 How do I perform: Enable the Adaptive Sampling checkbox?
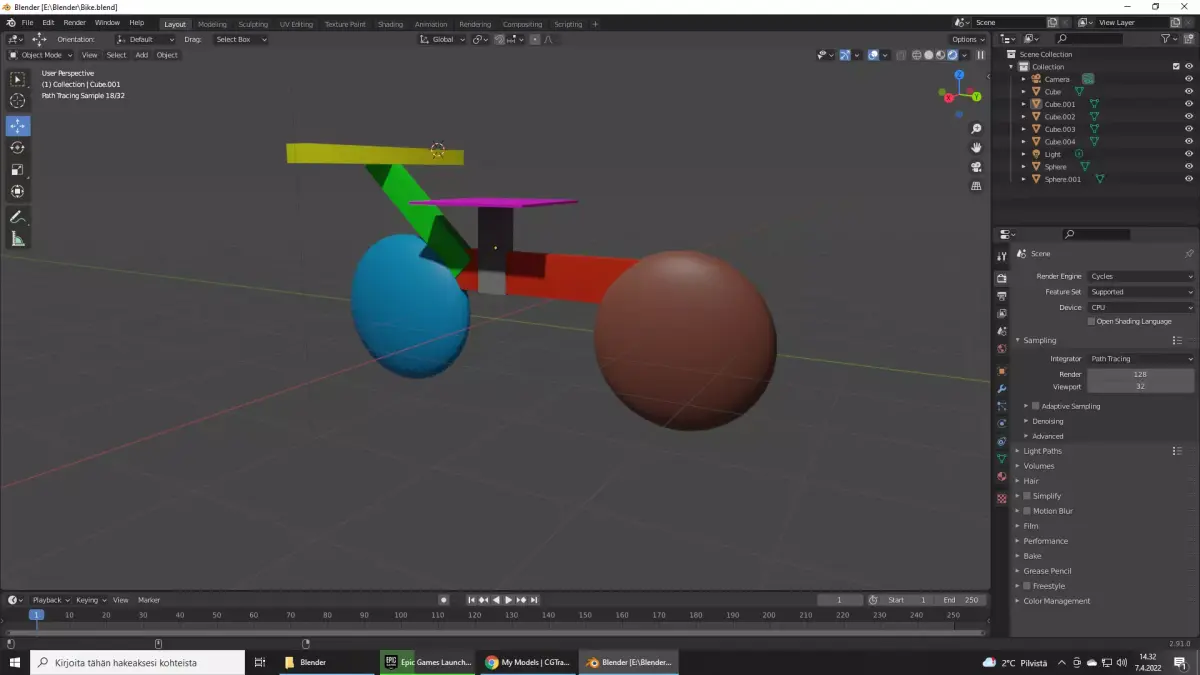(x=1036, y=406)
